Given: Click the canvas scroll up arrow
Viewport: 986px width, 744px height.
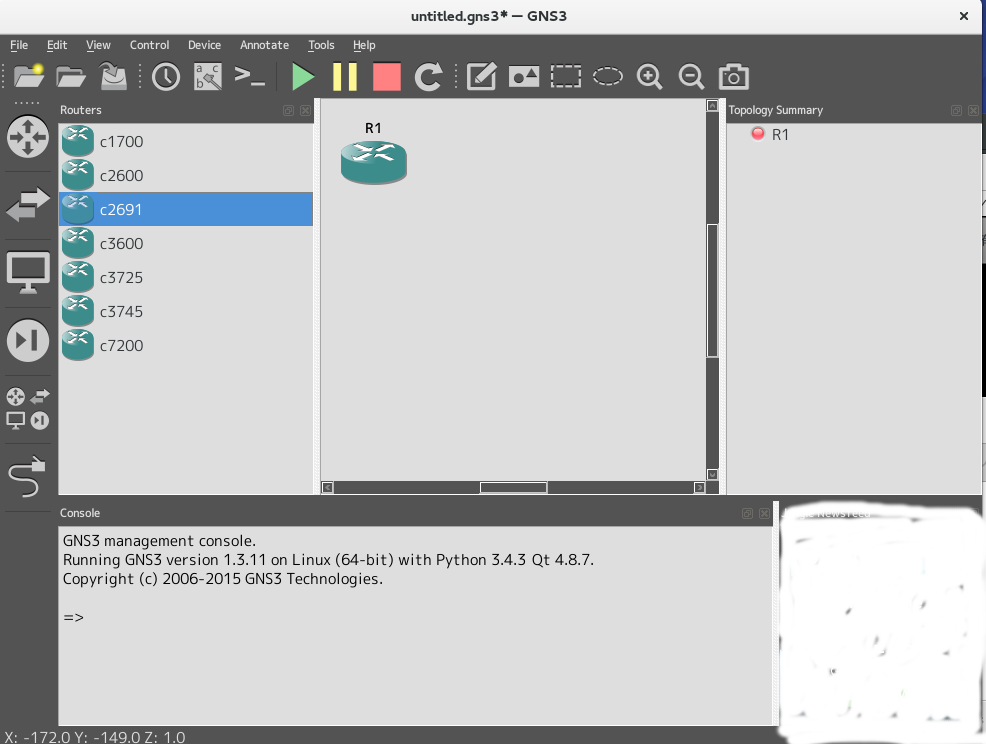Looking at the screenshot, I should pos(712,106).
